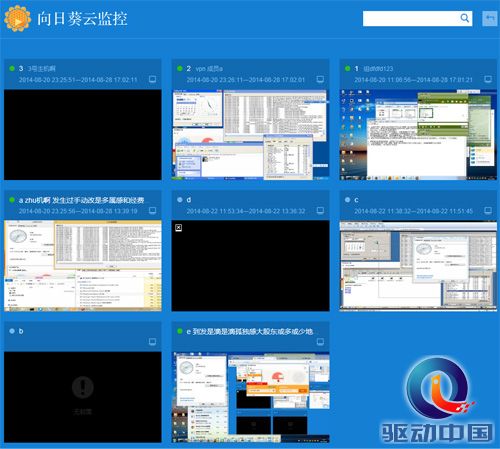The width and height of the screenshot is (500, 449).
Task: Click the sunflower logo icon
Action: tap(18, 19)
